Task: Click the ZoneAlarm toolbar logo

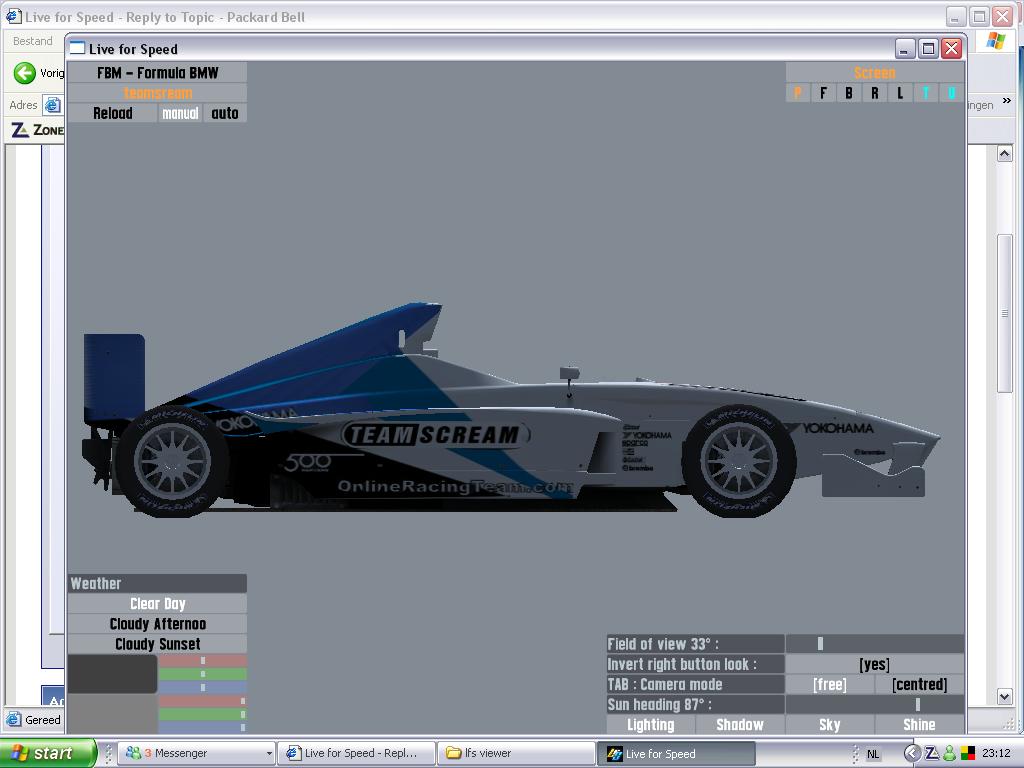Action: tap(37, 130)
